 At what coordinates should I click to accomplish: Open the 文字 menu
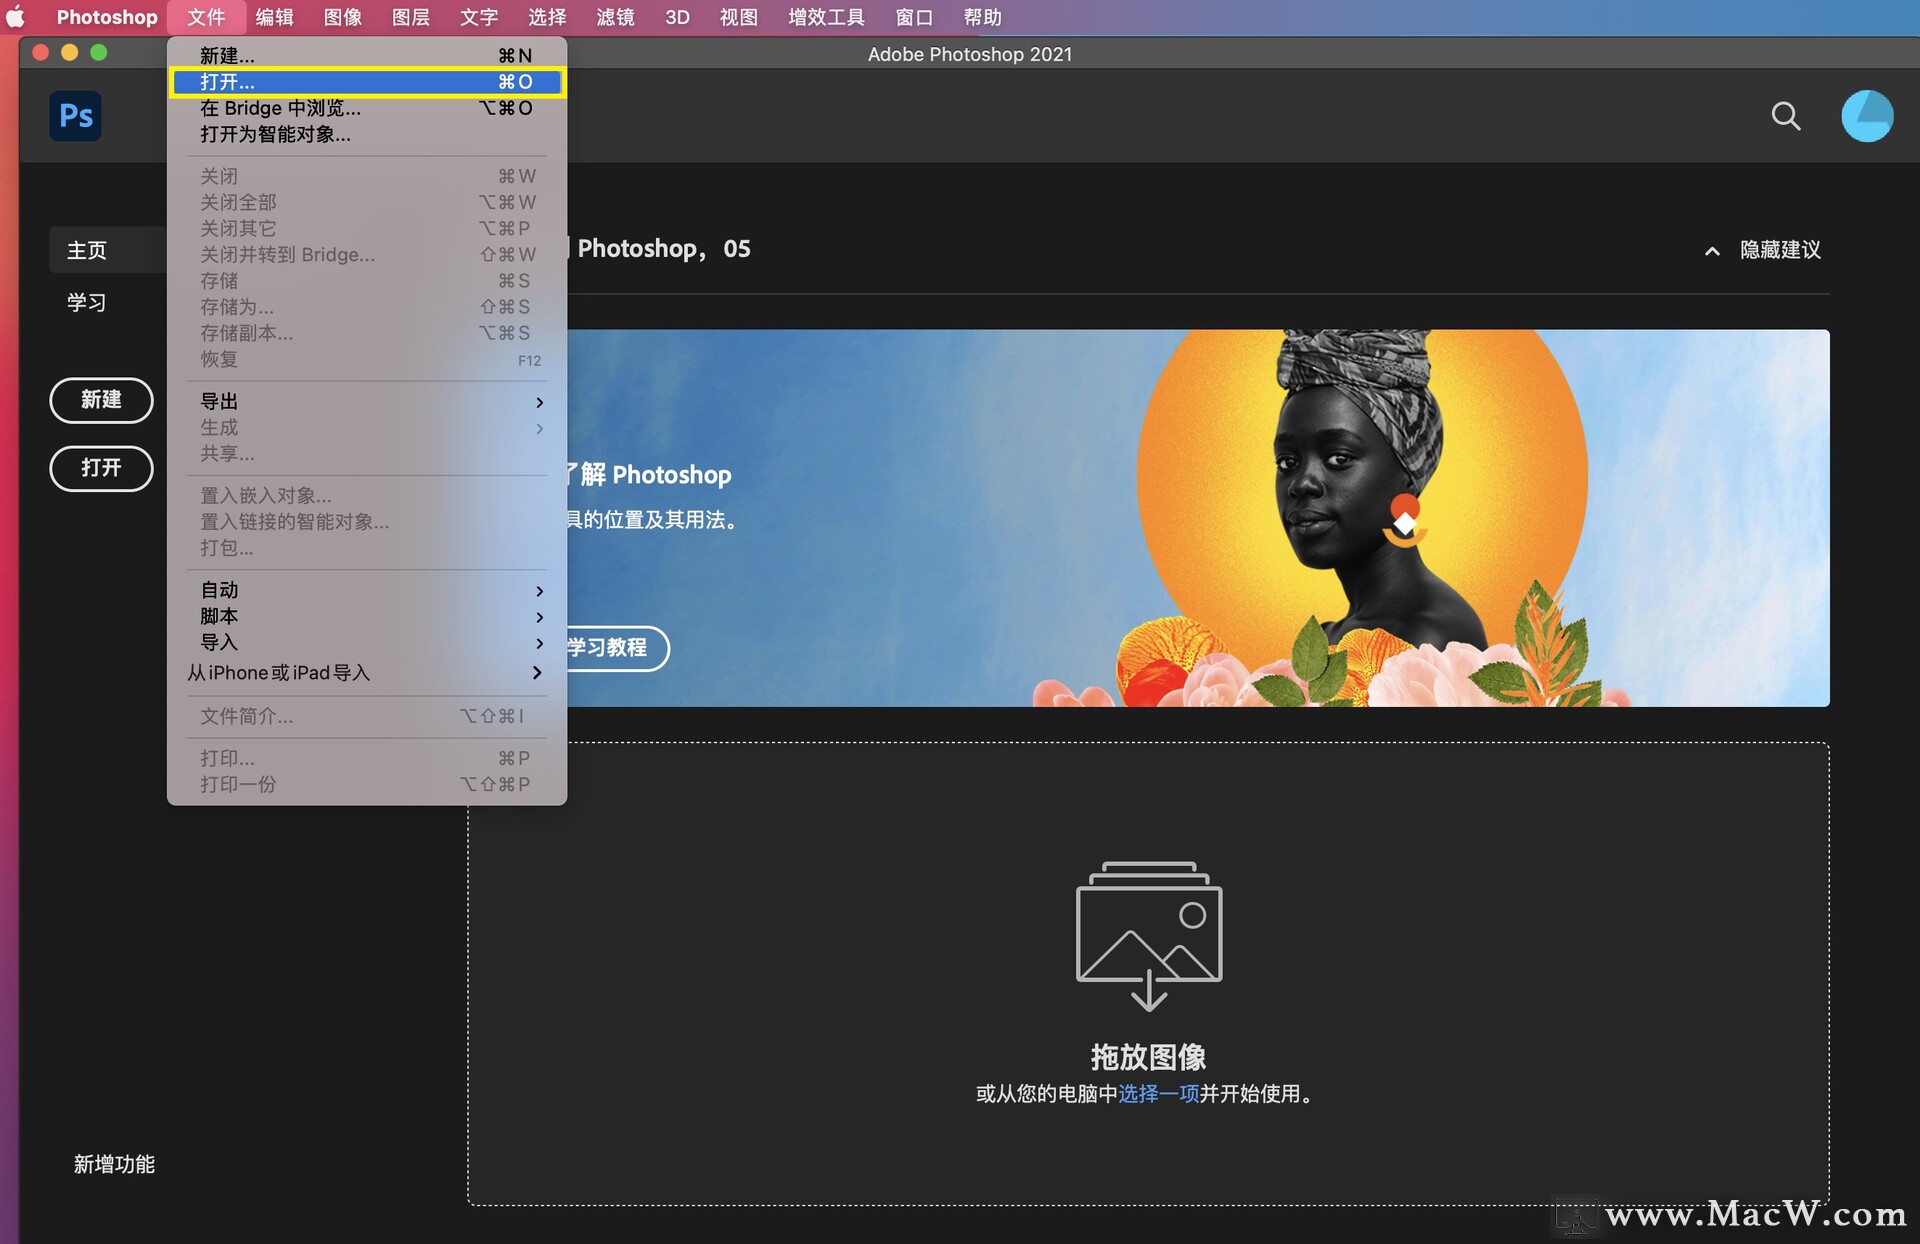[x=479, y=17]
